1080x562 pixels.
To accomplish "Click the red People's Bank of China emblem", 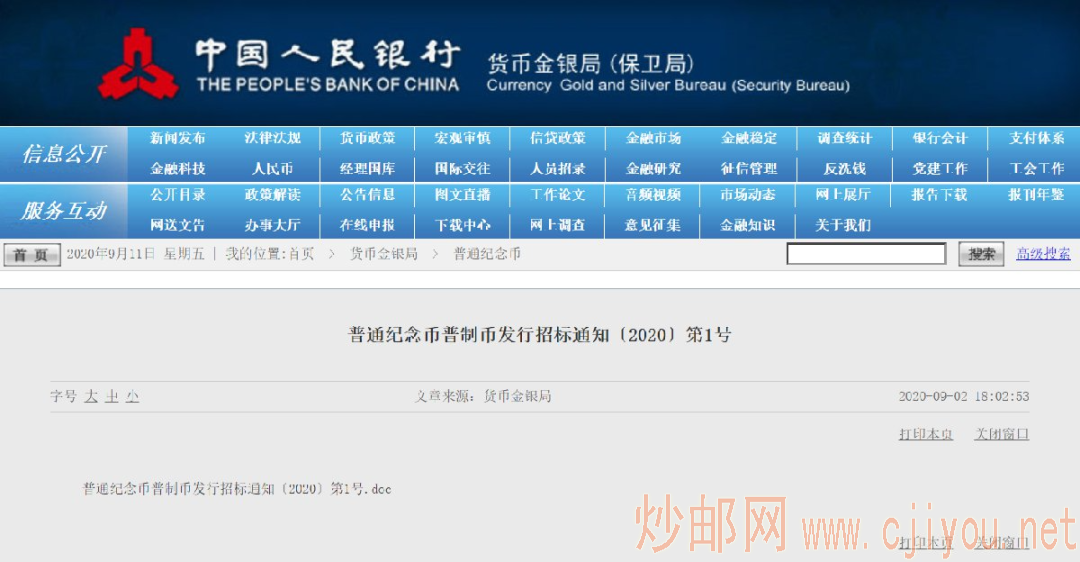I will pos(138,64).
